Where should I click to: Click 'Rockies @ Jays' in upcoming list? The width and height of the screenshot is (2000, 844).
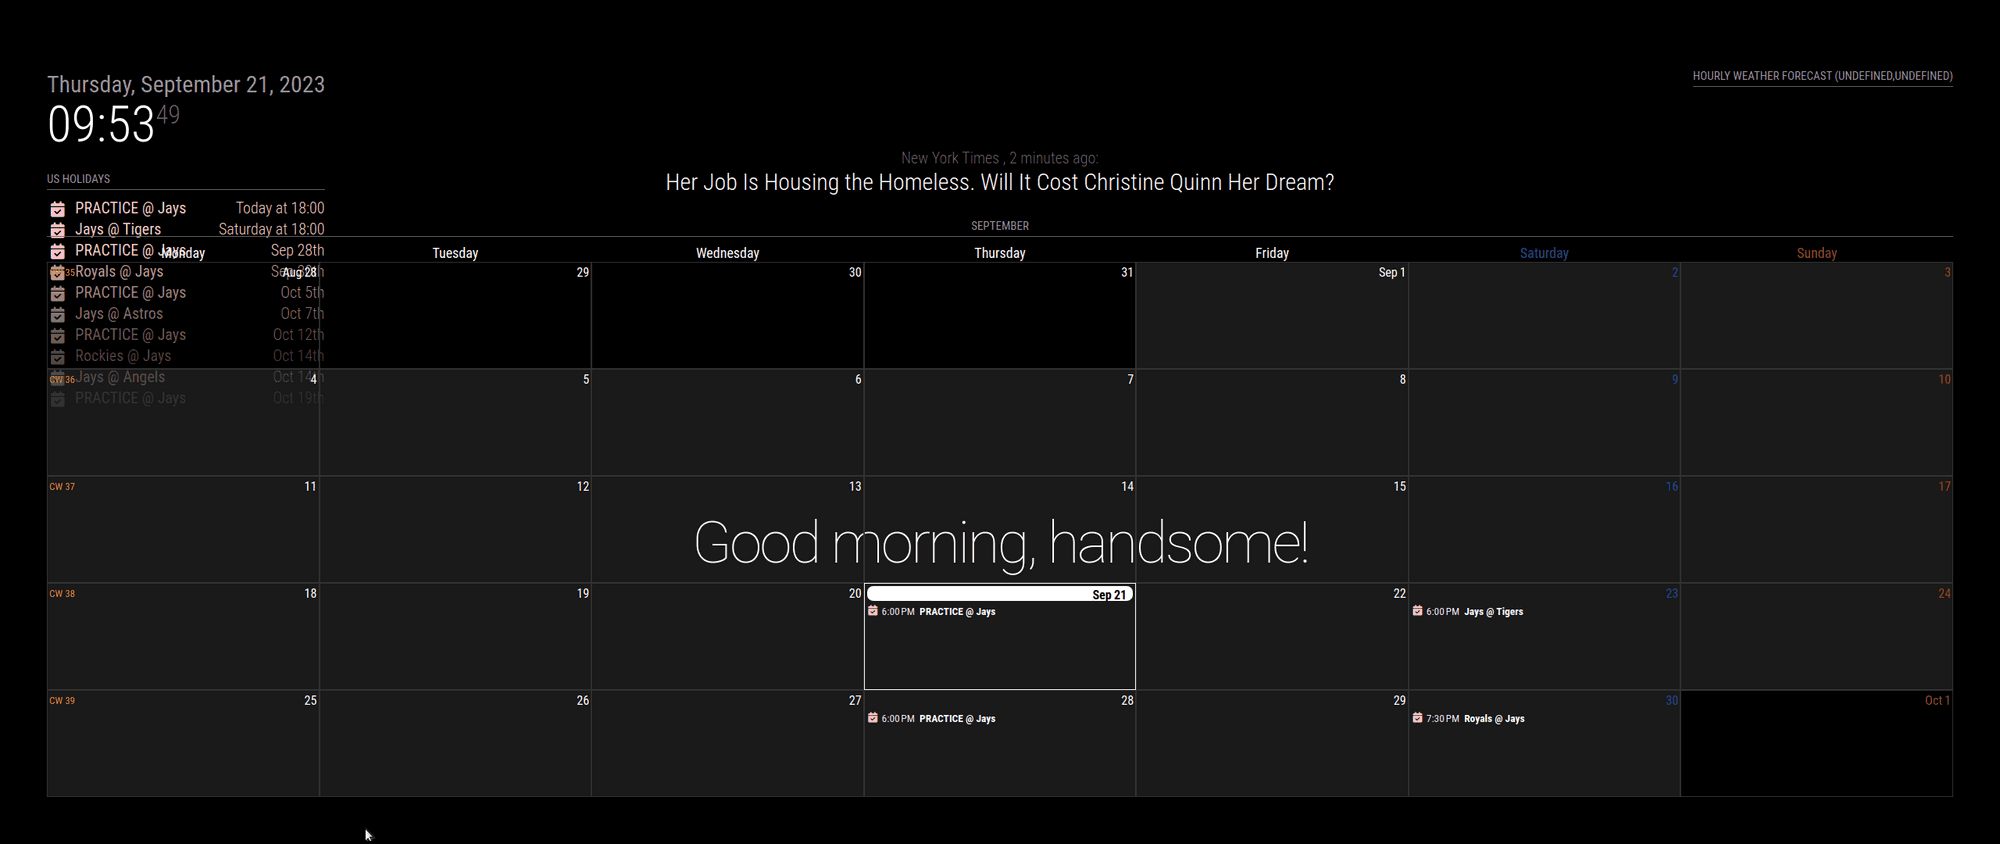click(123, 356)
